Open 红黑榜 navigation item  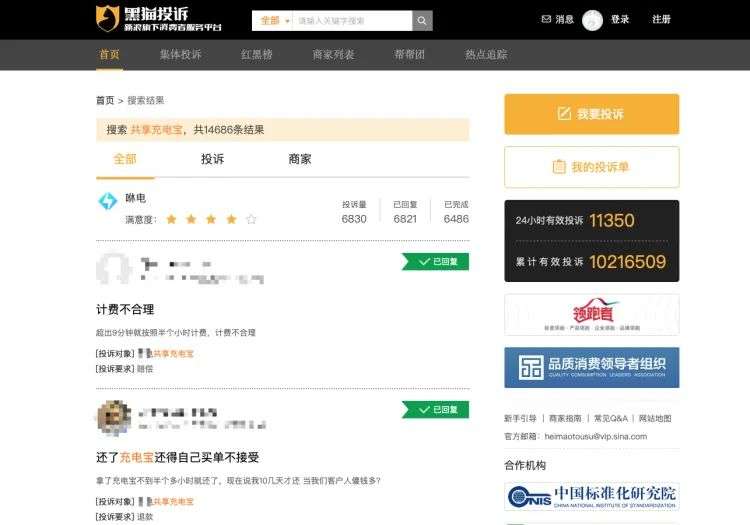257,55
